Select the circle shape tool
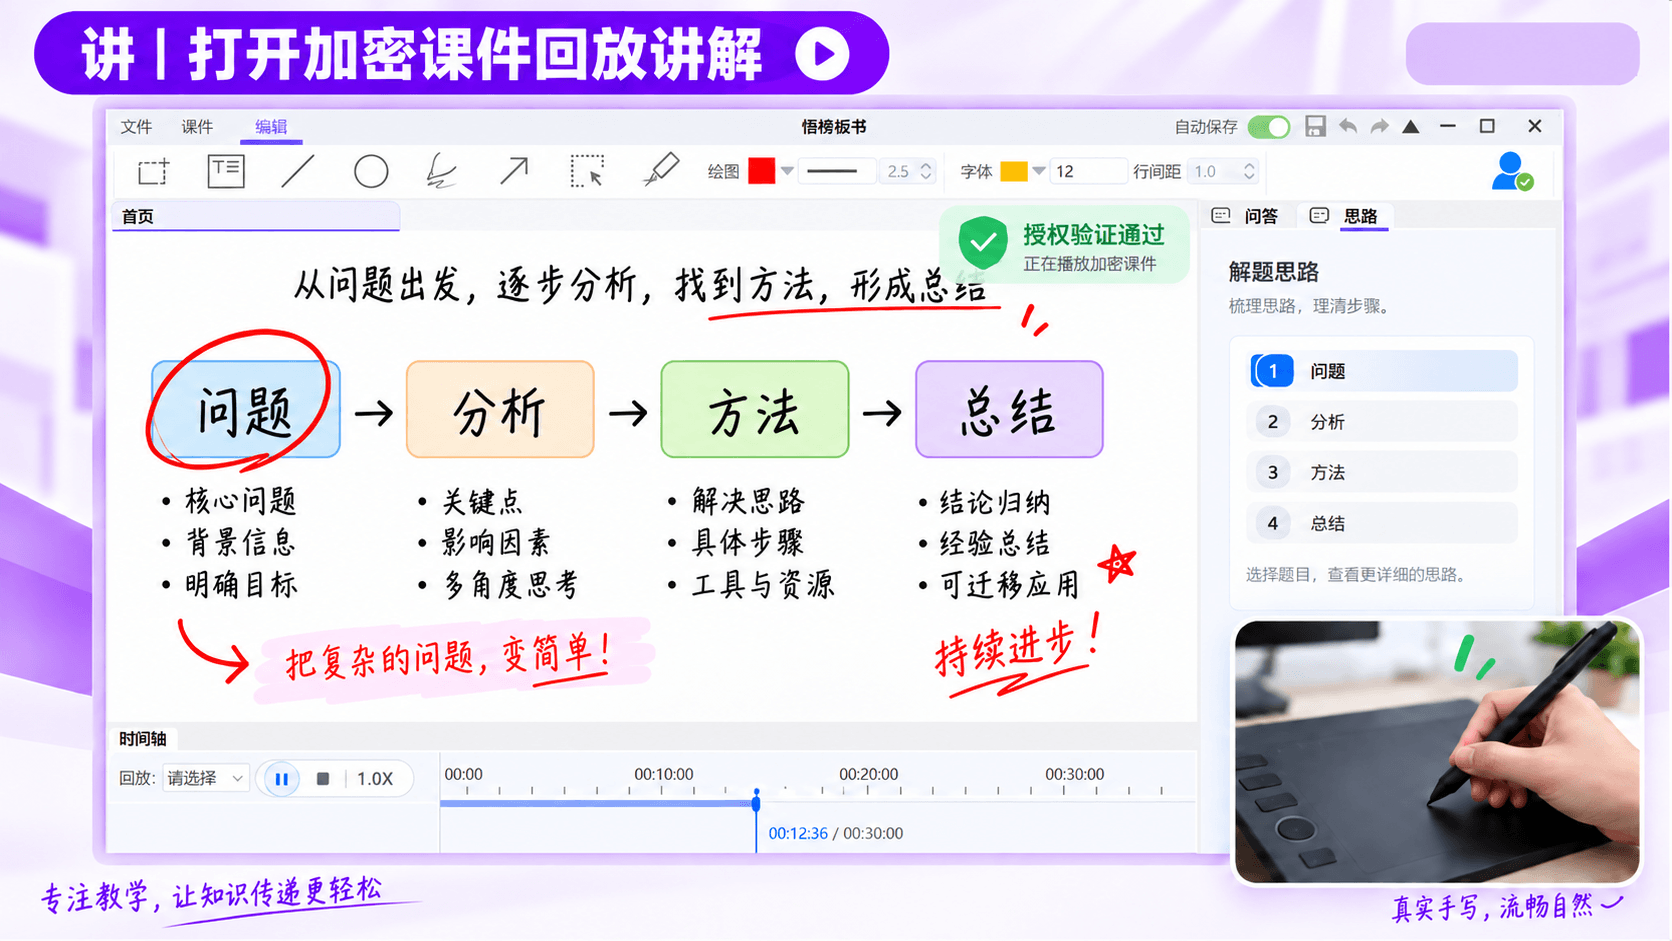The width and height of the screenshot is (1672, 941). click(x=371, y=171)
